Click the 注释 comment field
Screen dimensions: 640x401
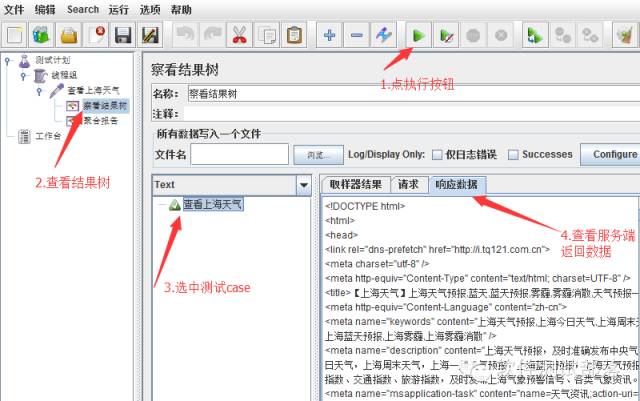(412, 114)
